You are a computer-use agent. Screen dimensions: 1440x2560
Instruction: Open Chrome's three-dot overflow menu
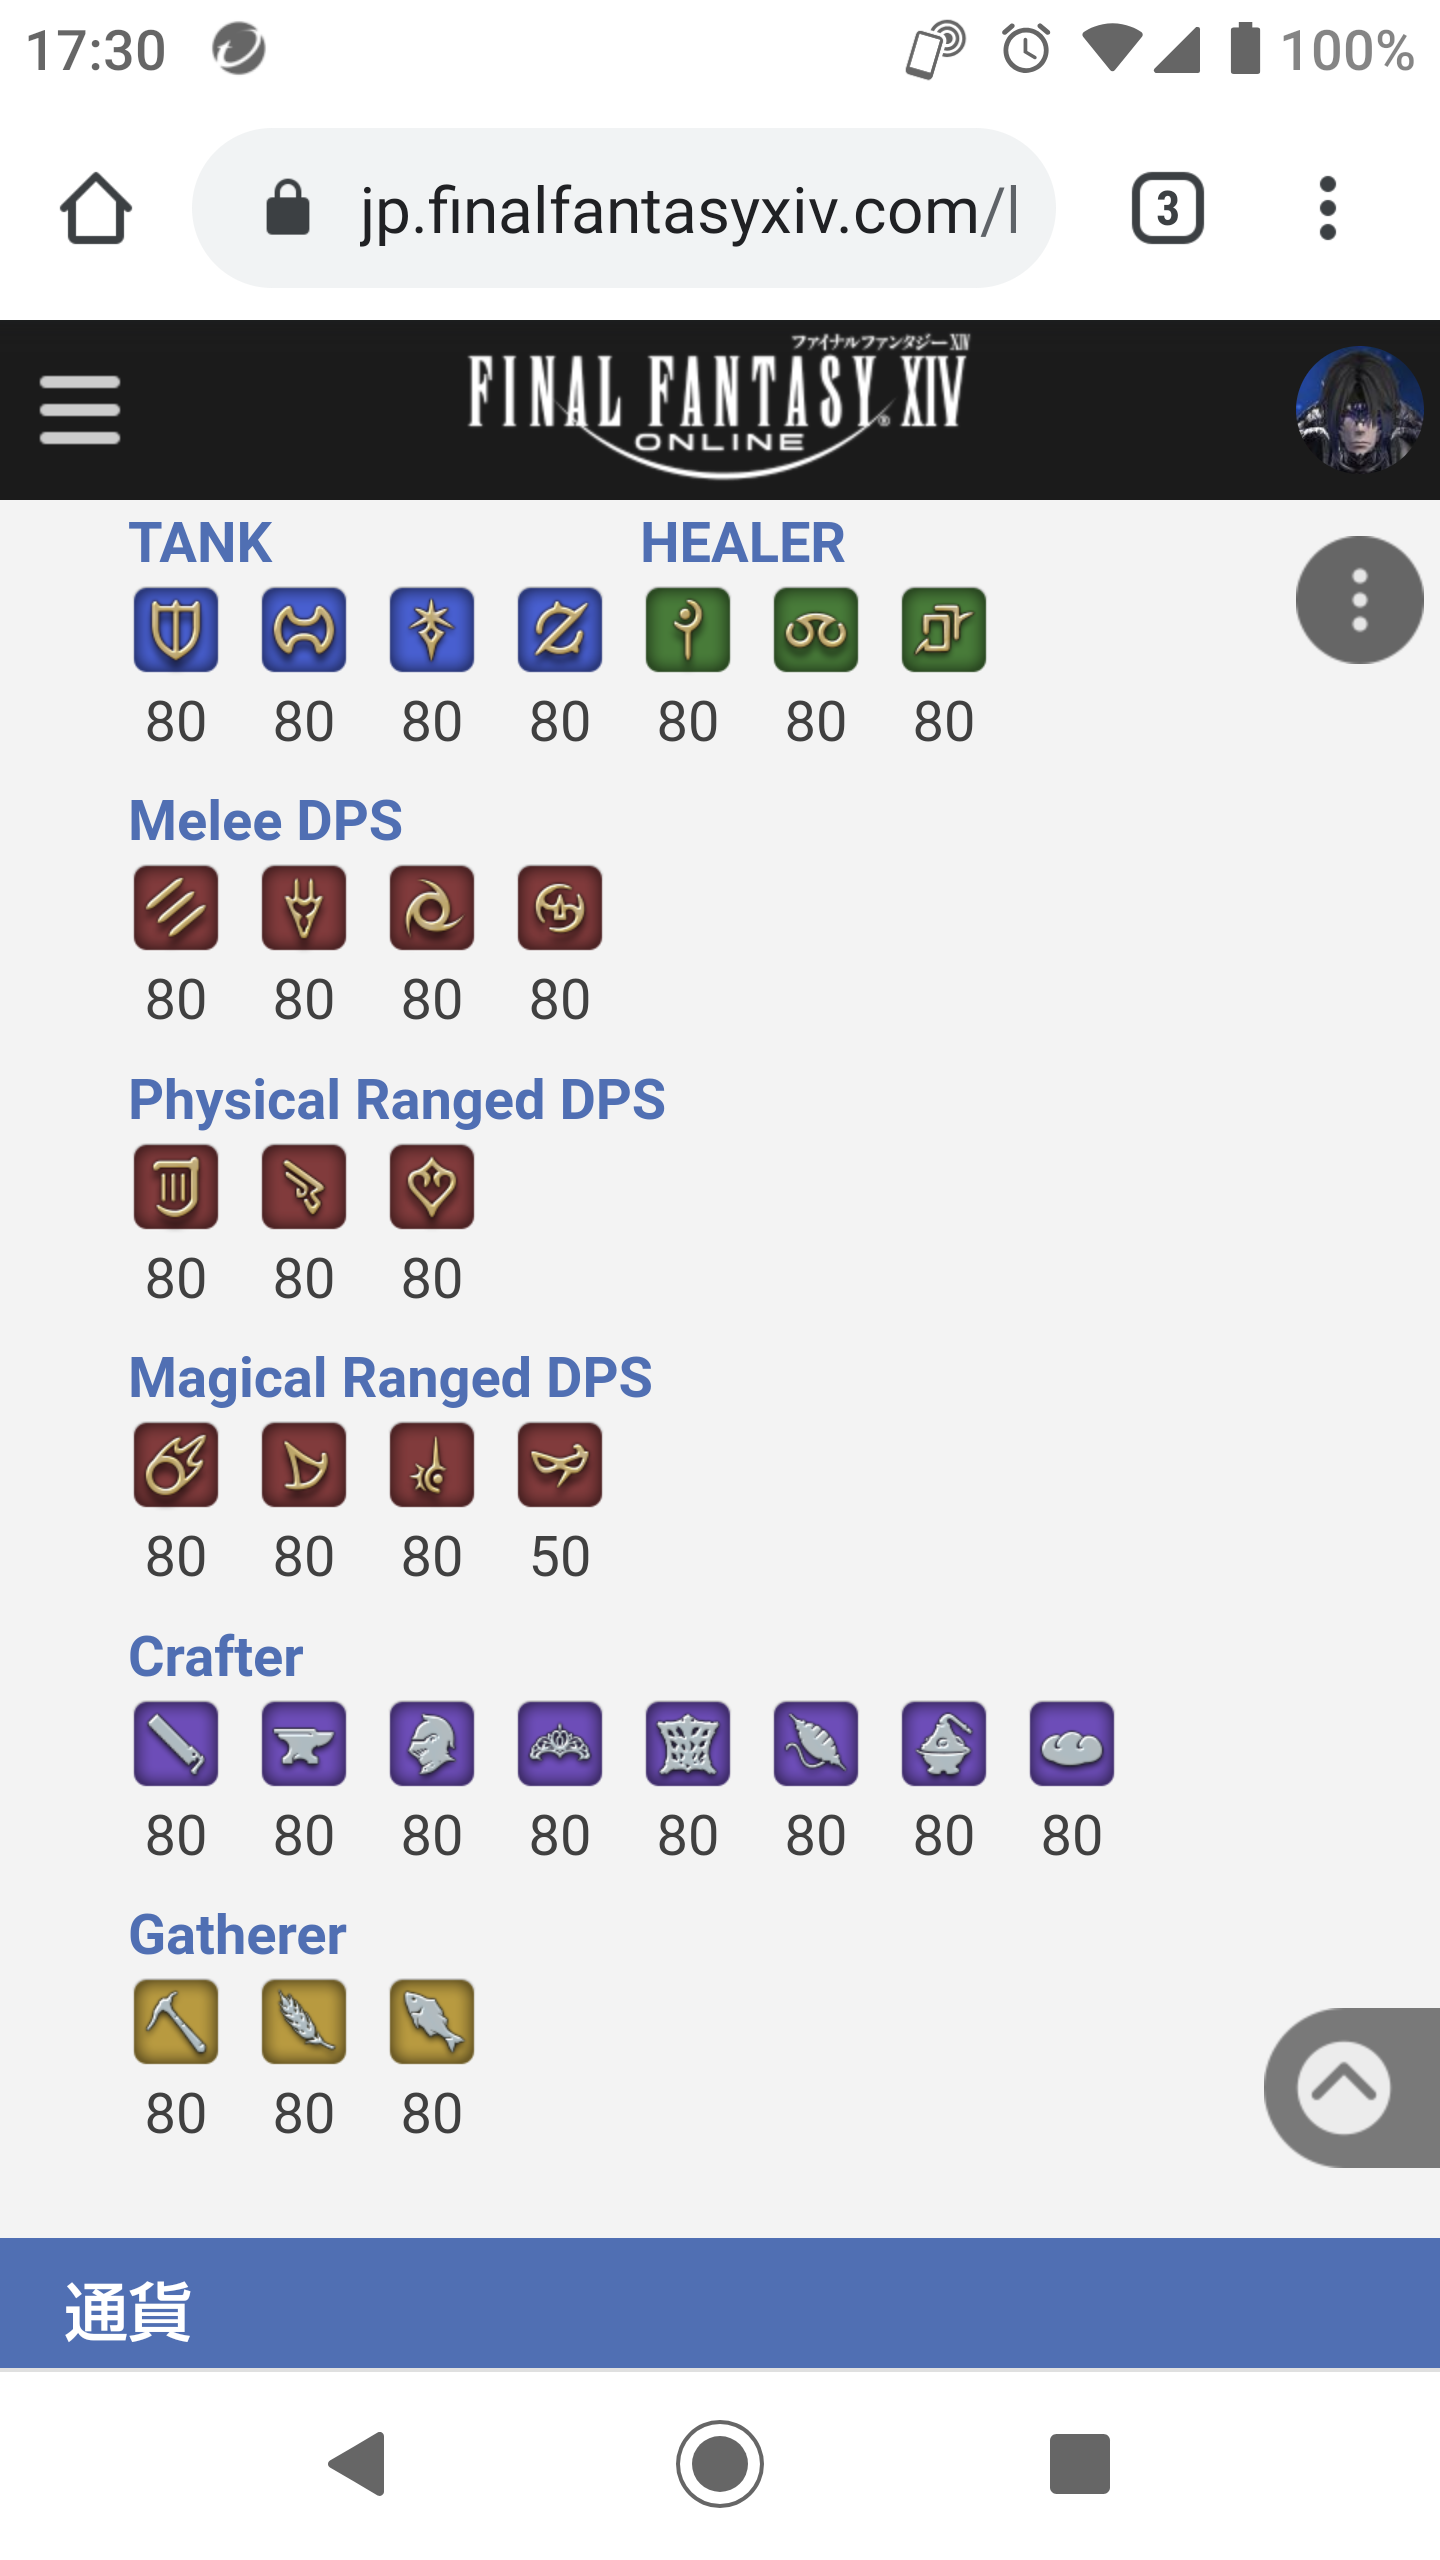click(x=1328, y=208)
